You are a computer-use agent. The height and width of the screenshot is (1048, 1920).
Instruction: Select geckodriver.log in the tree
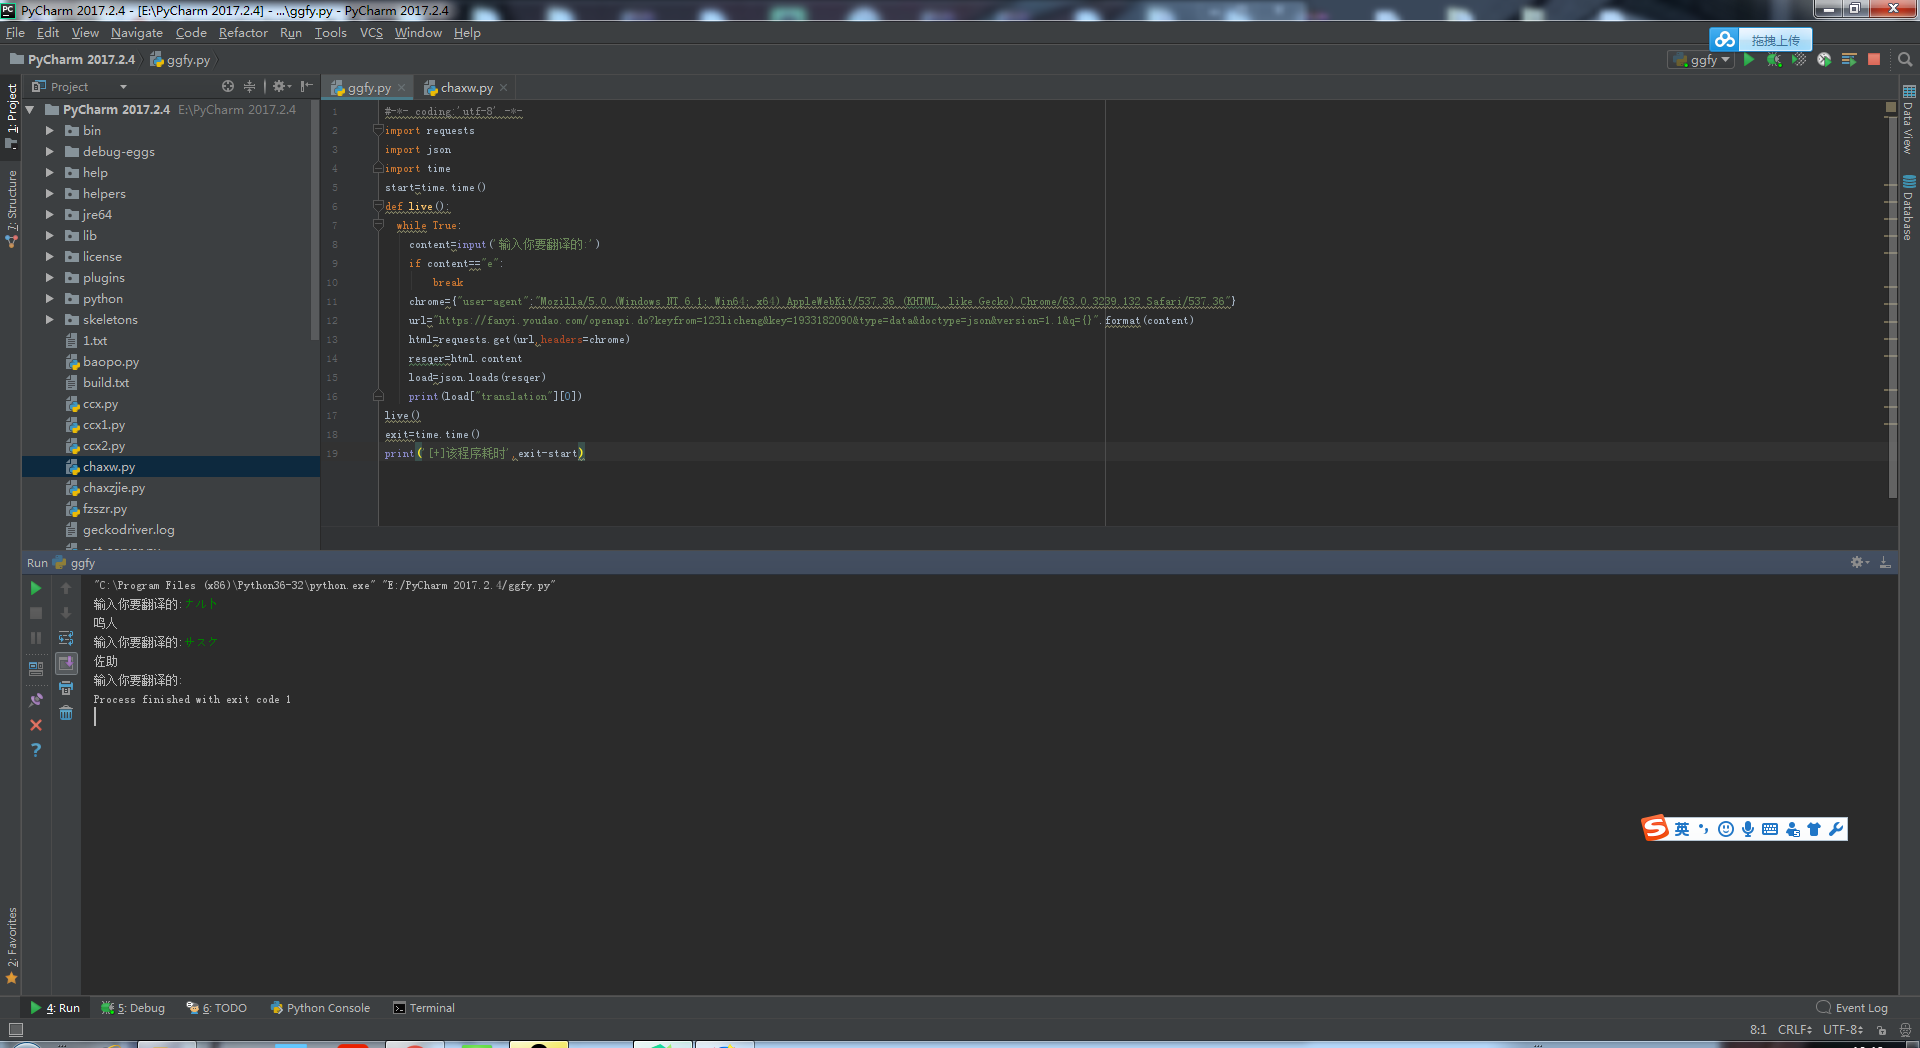point(128,530)
